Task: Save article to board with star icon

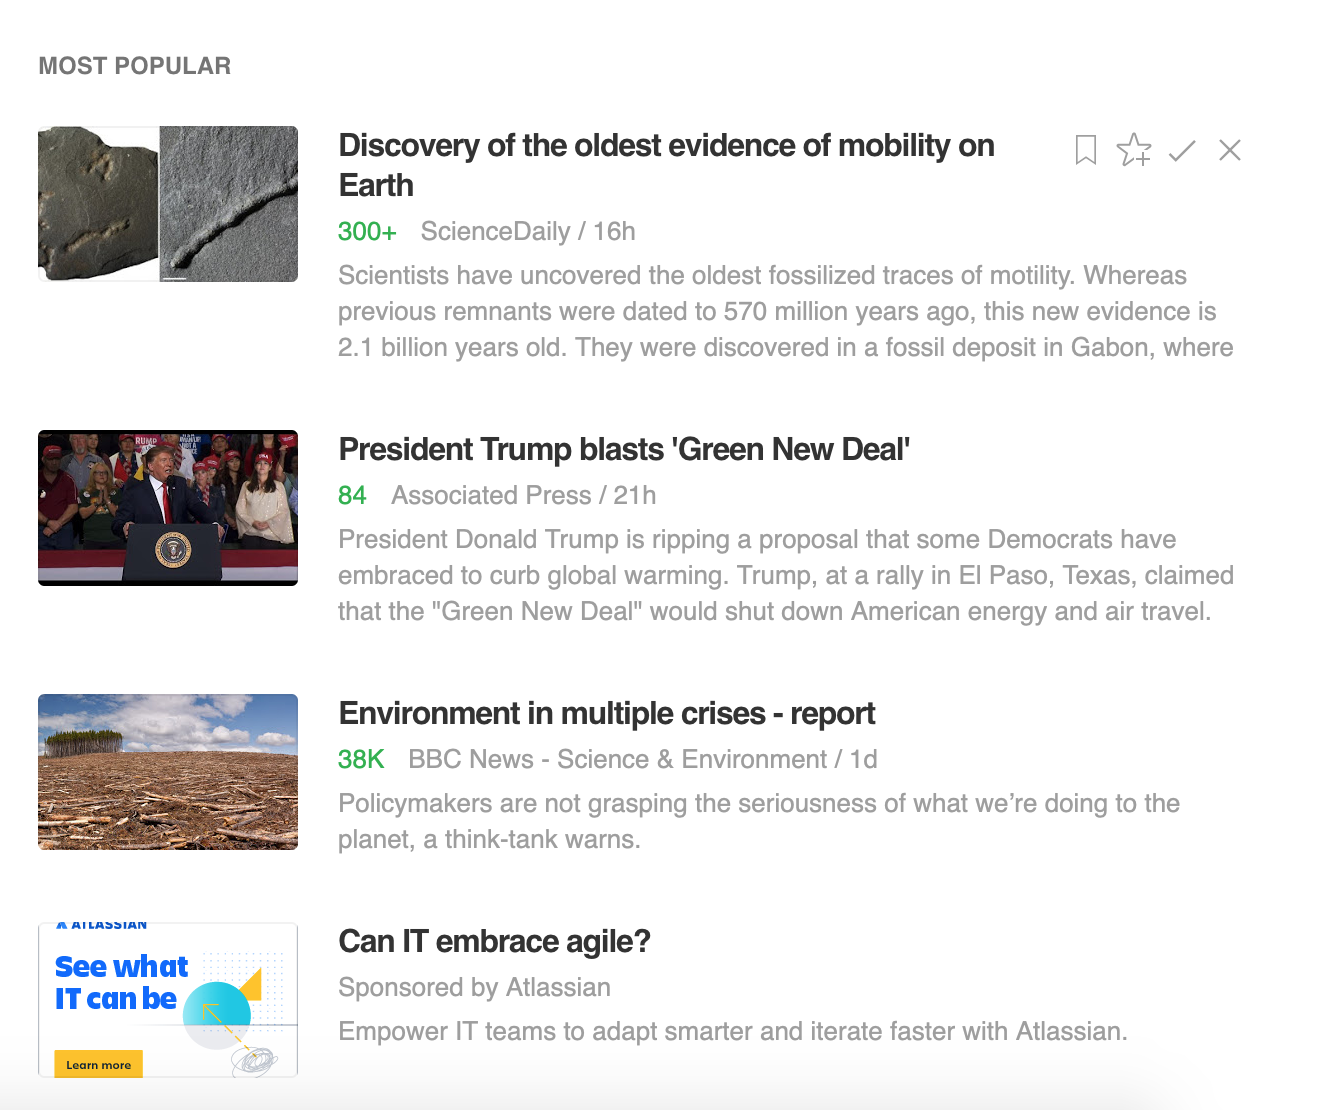Action: pos(1134,150)
